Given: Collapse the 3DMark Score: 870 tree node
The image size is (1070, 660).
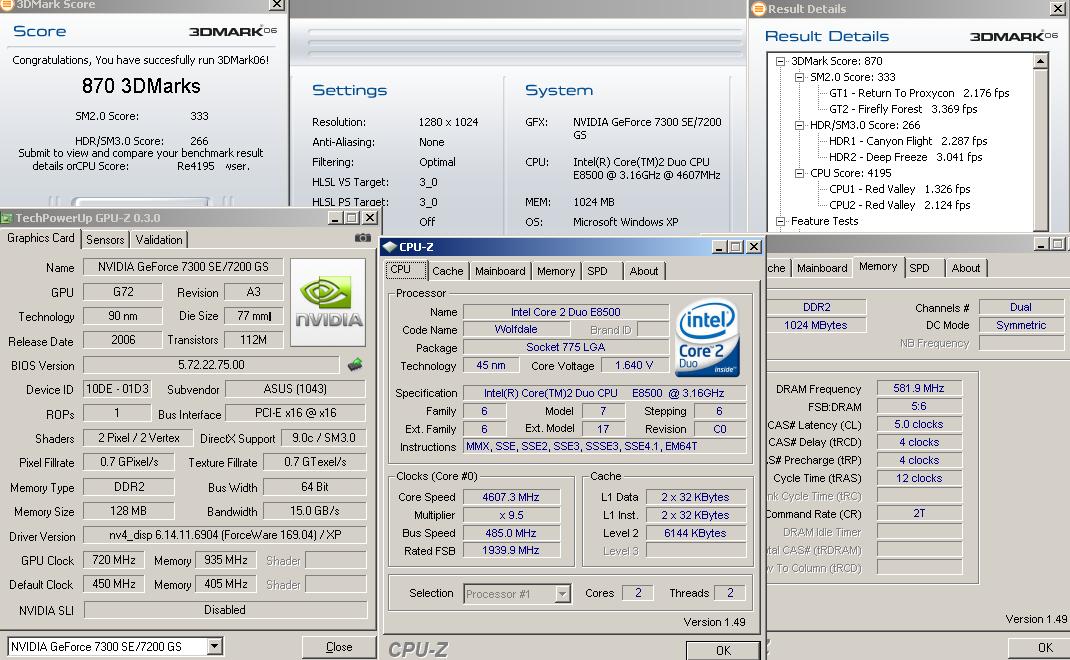Looking at the screenshot, I should pyautogui.click(x=780, y=61).
